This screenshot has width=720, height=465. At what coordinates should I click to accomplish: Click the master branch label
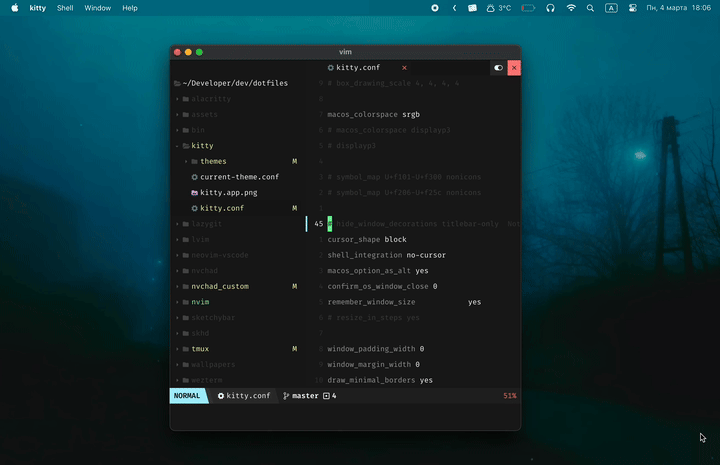305,396
